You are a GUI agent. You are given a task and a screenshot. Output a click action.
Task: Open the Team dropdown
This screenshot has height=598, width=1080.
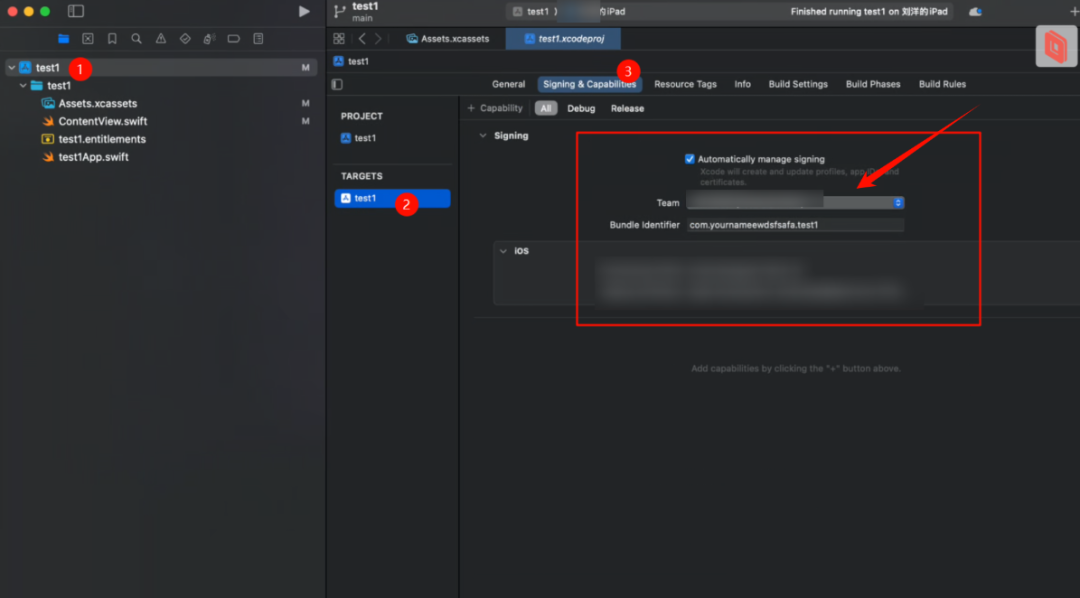point(795,203)
